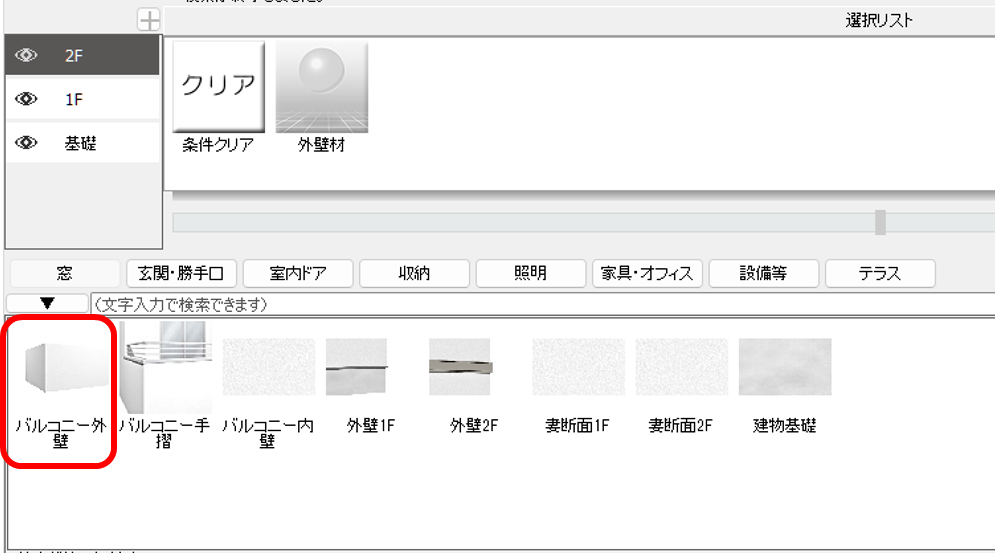
Task: Switch to the 玄関・勝手口 tab
Action: coord(181,273)
